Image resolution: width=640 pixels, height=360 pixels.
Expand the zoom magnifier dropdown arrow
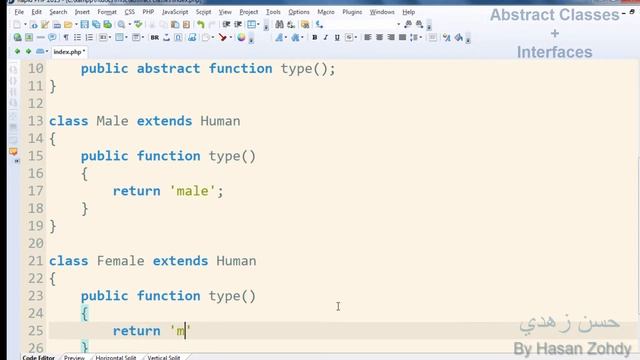point(130,25)
